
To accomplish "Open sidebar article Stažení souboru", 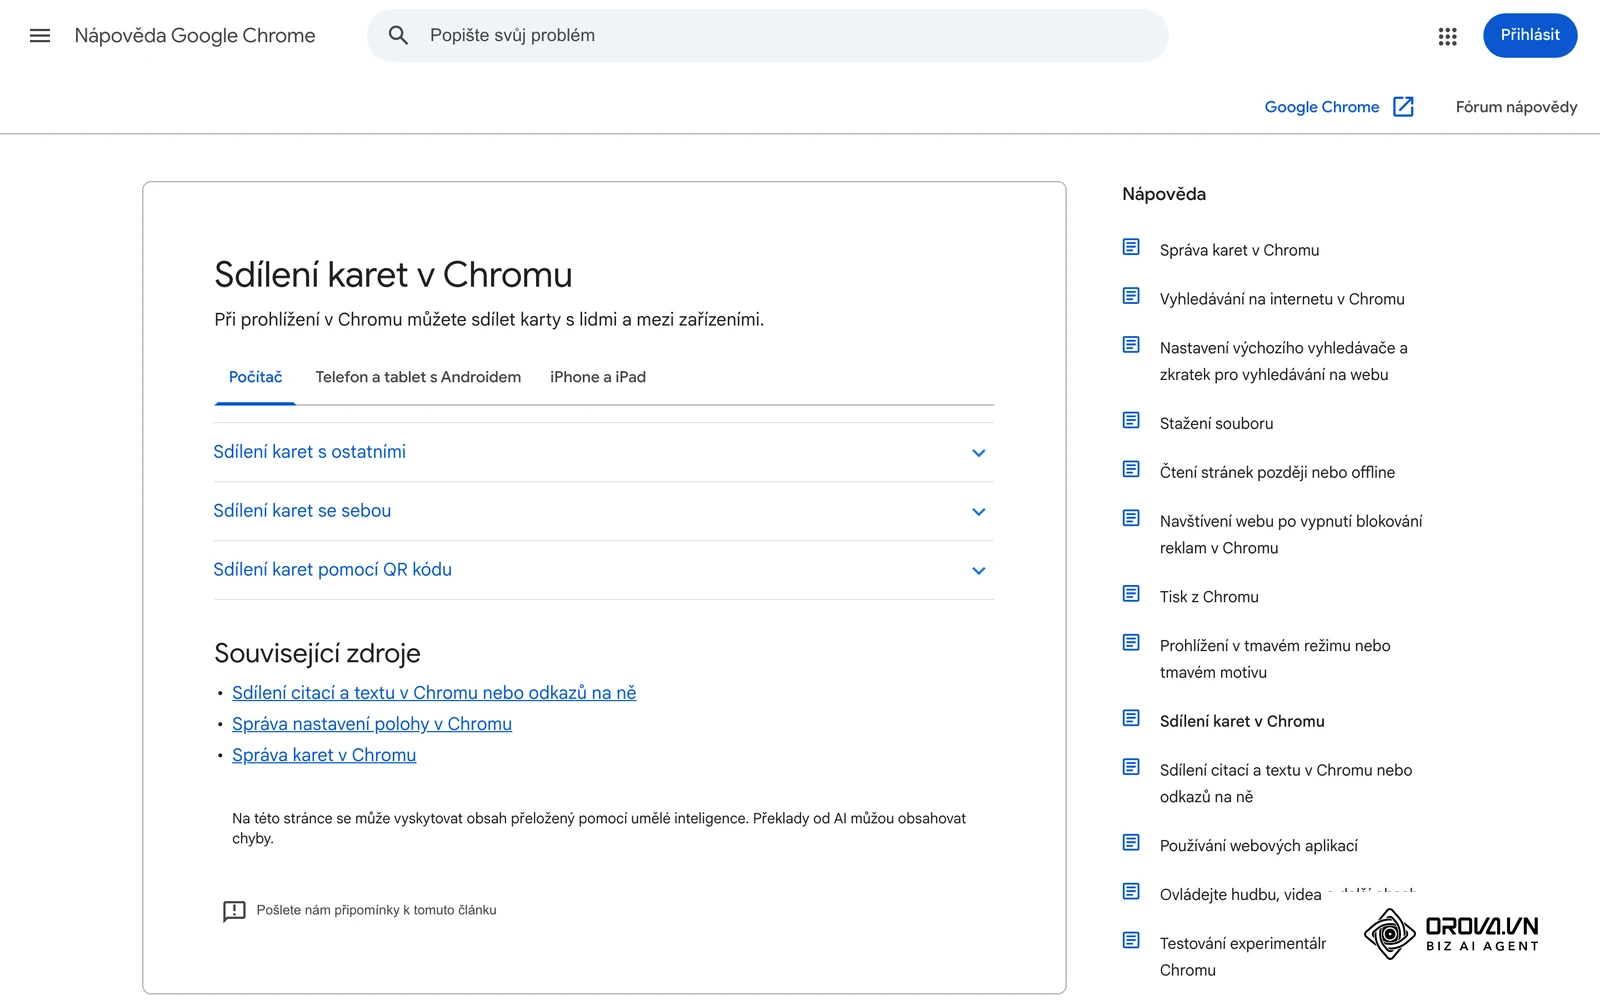I will click(1216, 423).
